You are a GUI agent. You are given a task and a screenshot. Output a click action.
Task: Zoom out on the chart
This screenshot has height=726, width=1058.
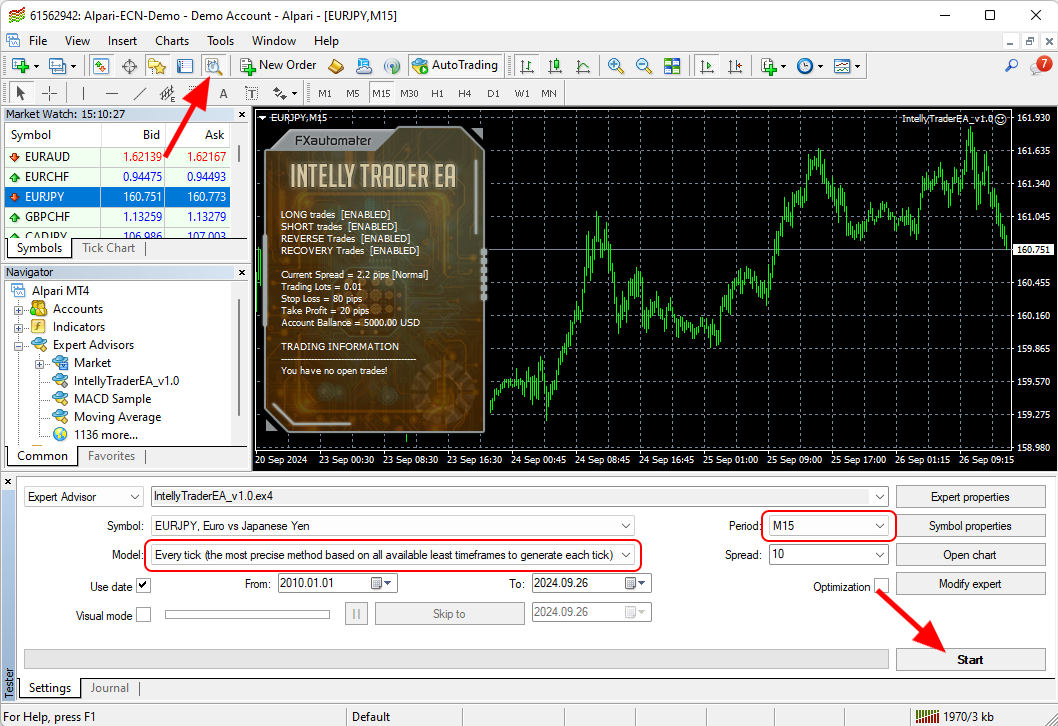644,65
